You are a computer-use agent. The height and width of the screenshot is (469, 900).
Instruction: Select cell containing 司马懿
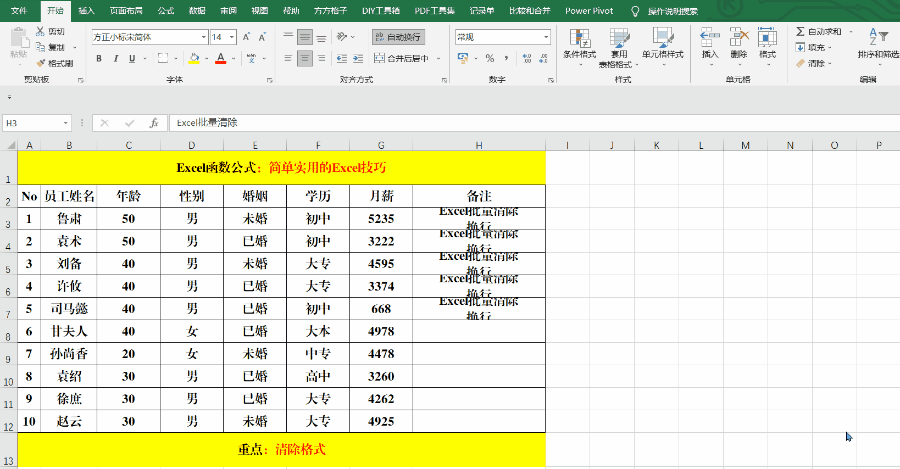pyautogui.click(x=69, y=308)
